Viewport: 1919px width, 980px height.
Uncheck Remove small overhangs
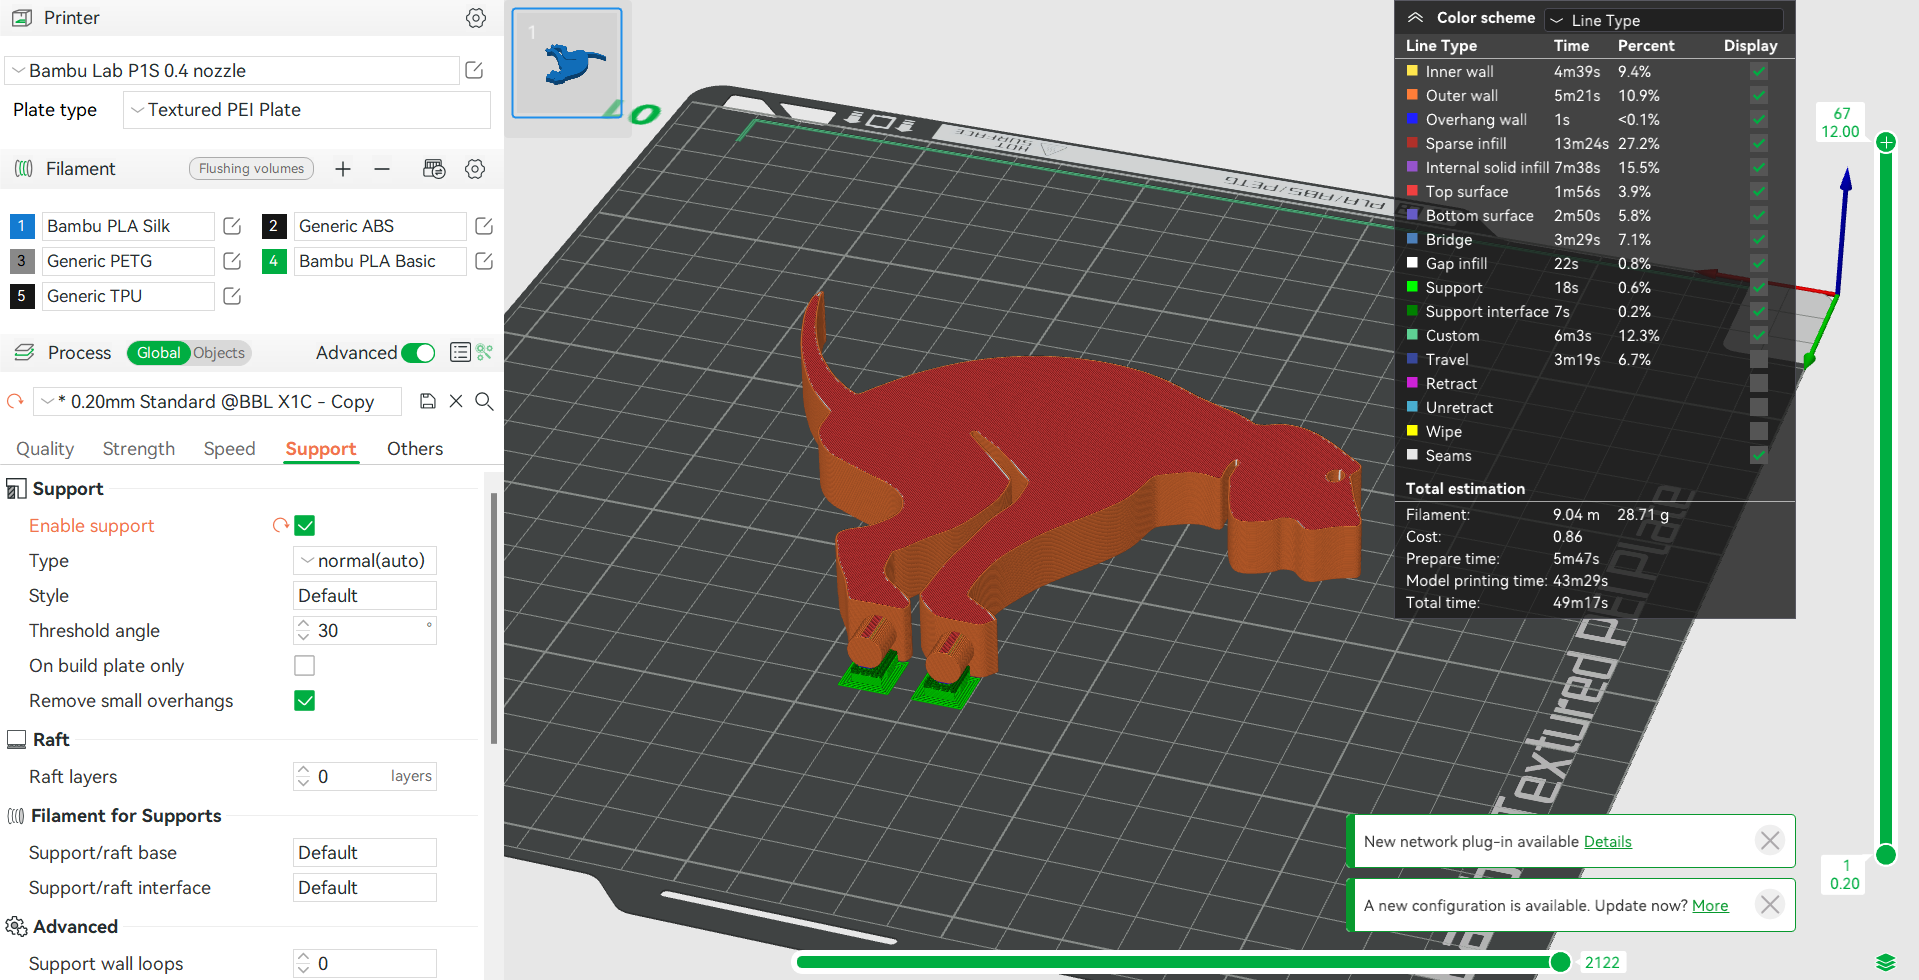(305, 701)
